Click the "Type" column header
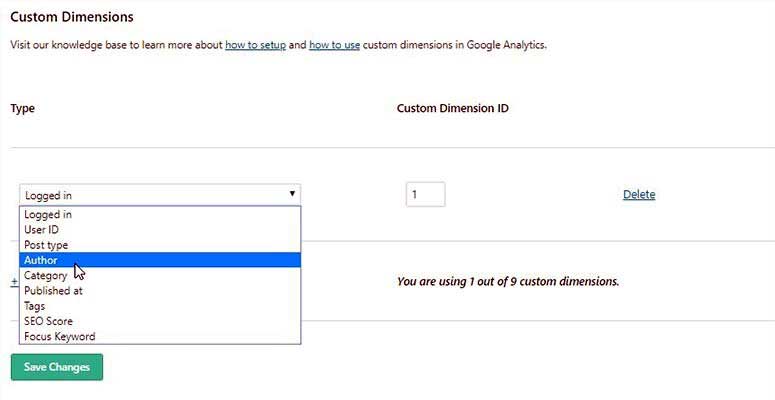 click(x=23, y=108)
